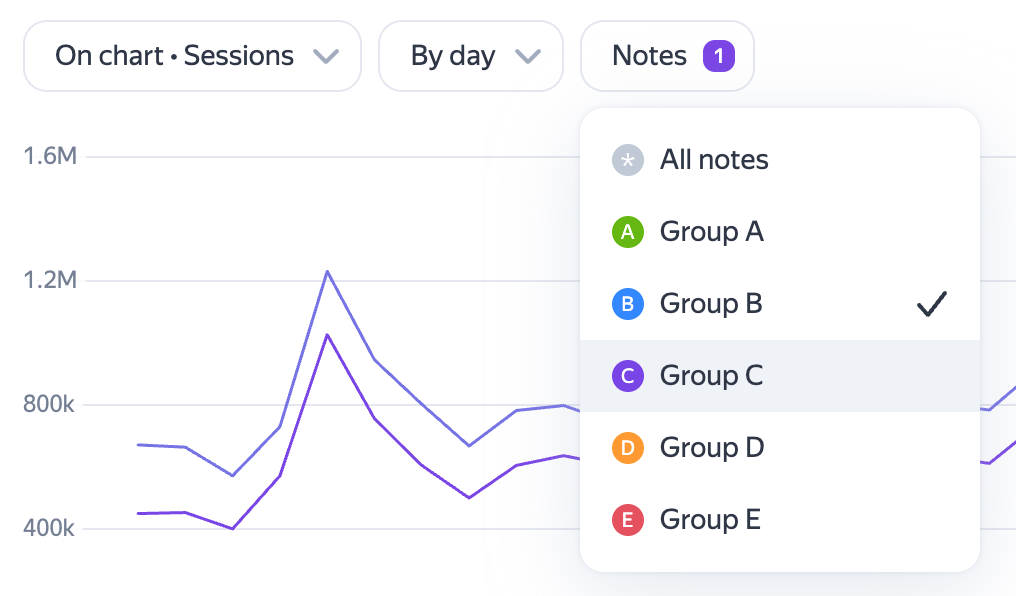The width and height of the screenshot is (1016, 596).
Task: Click the red Group E badge icon
Action: (x=627, y=520)
